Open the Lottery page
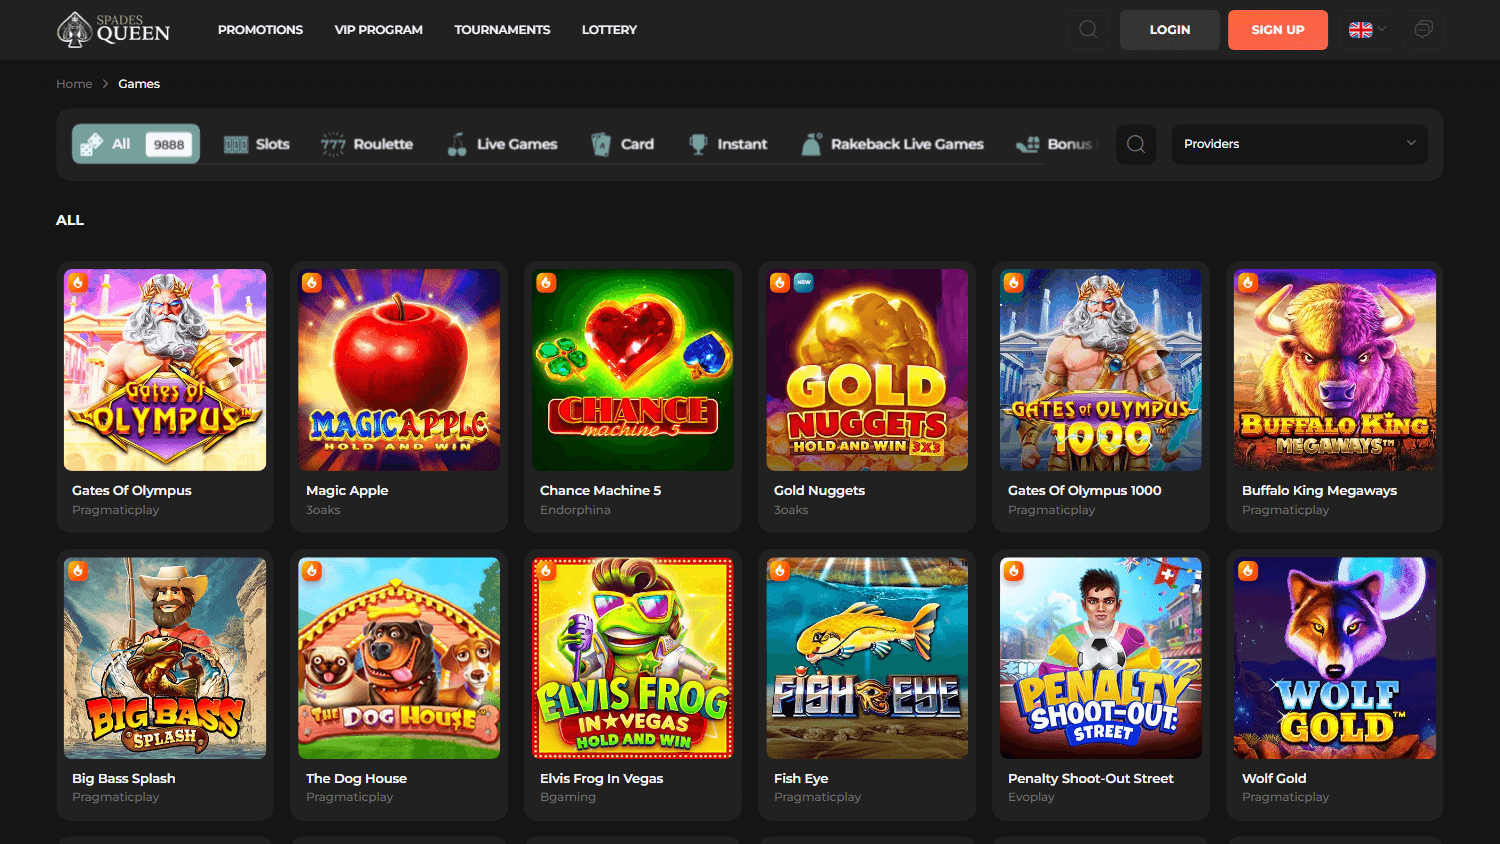The image size is (1500, 844). tap(609, 30)
